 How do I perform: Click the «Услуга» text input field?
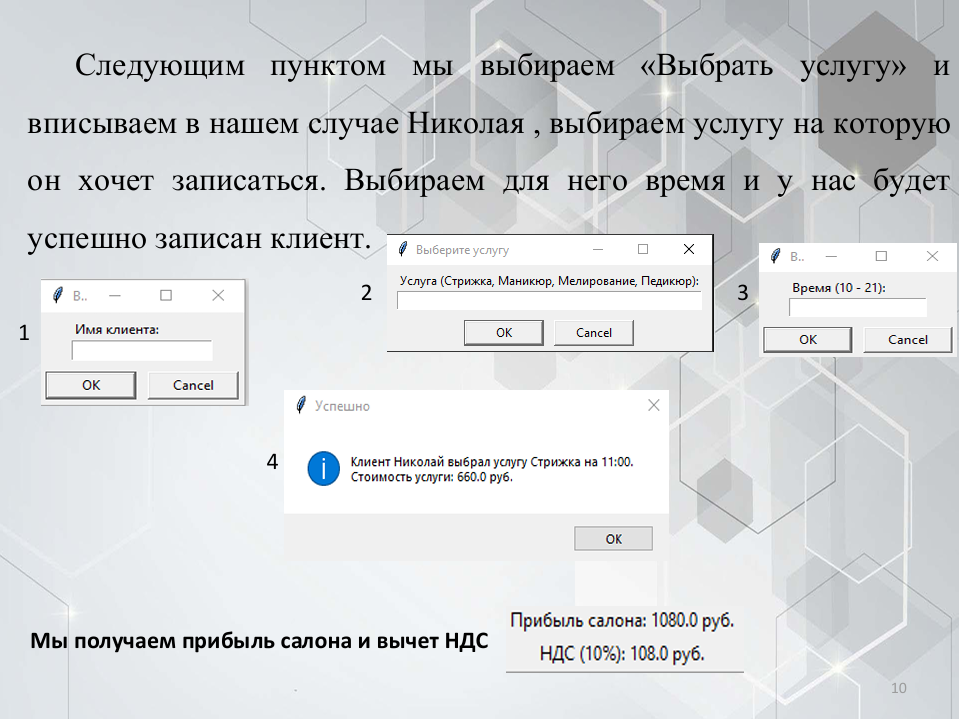pos(548,299)
